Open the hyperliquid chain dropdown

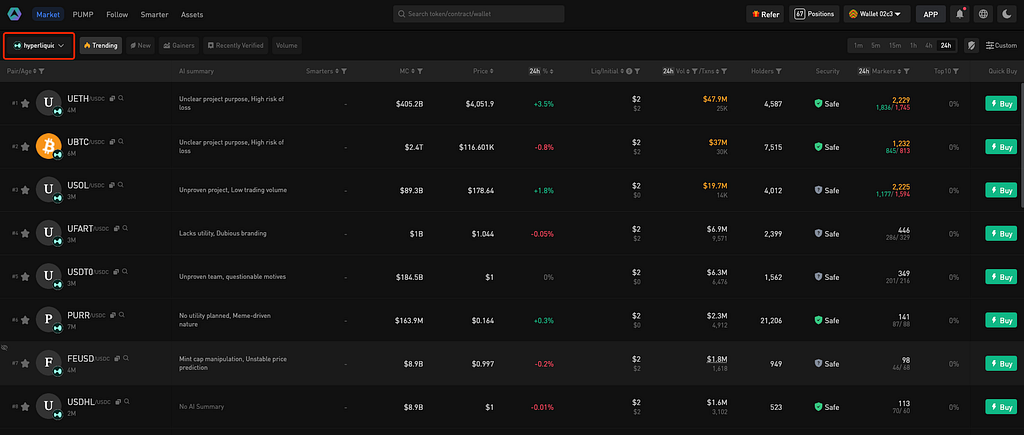[x=39, y=46]
